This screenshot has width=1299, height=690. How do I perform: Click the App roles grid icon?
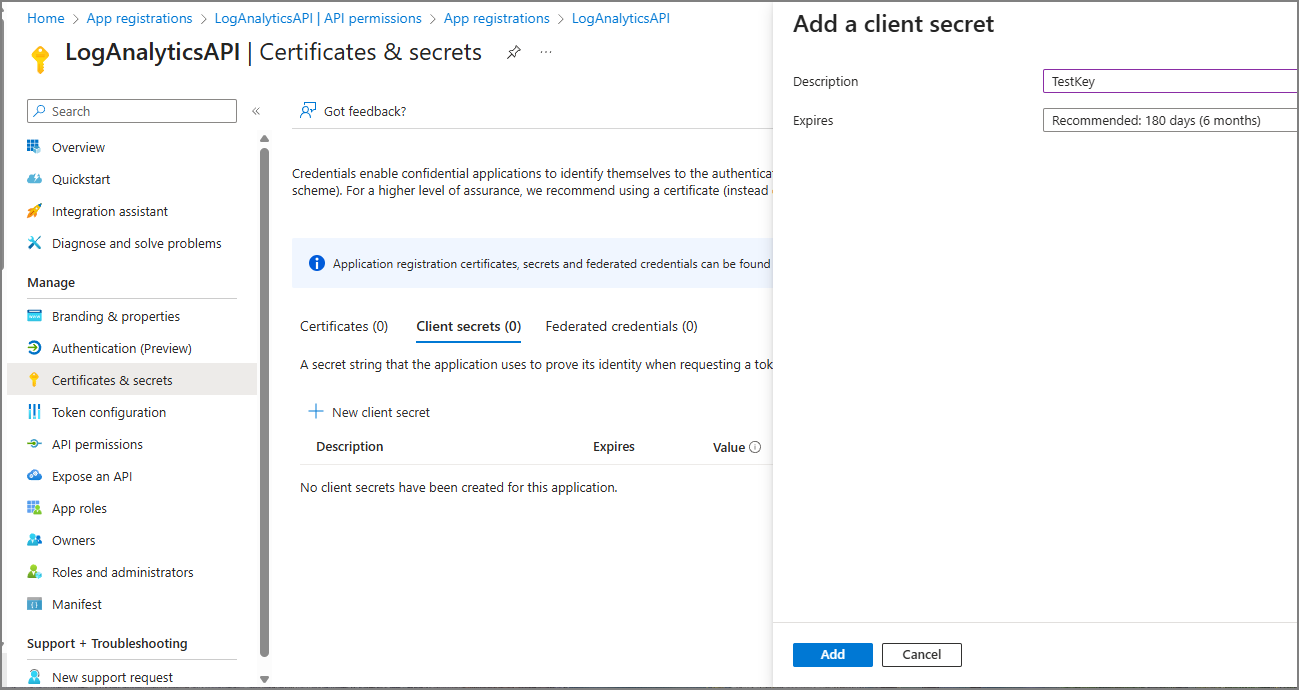coord(34,508)
